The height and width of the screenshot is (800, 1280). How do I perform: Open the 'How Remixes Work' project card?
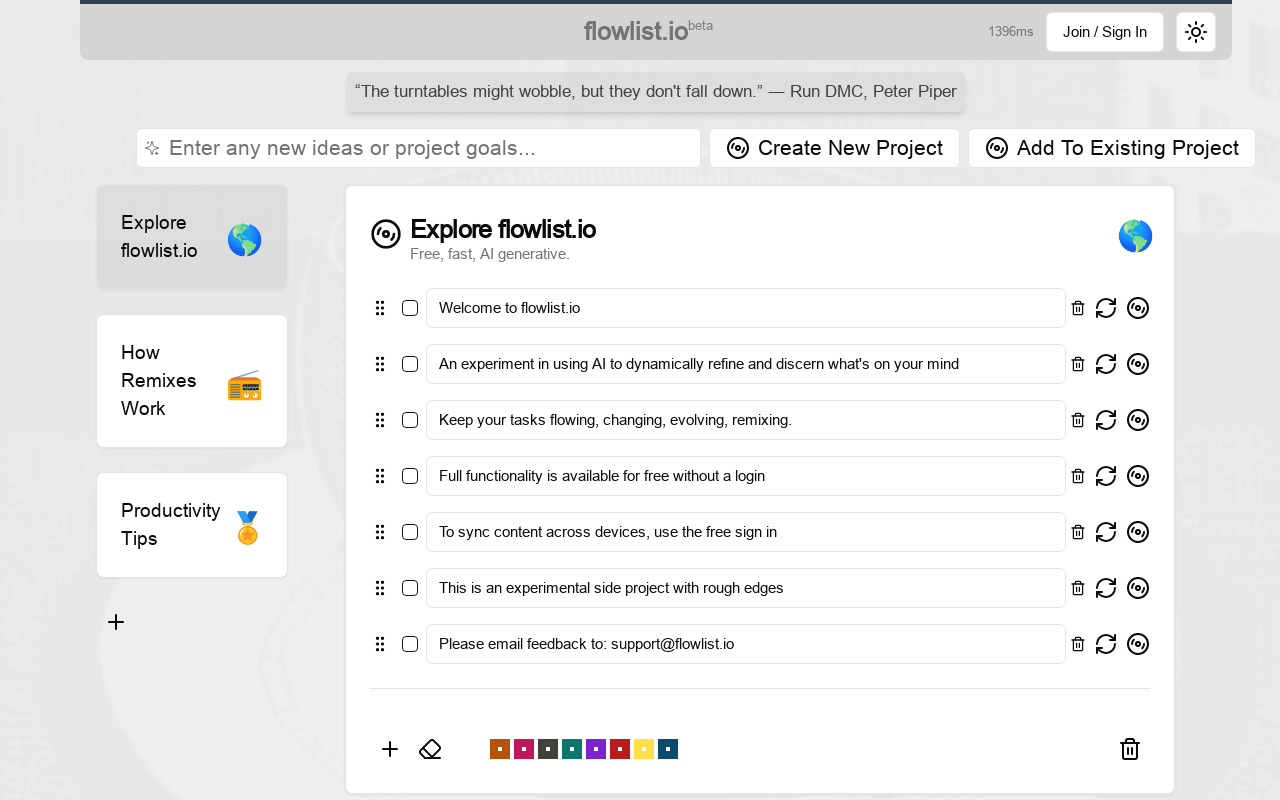coord(192,381)
